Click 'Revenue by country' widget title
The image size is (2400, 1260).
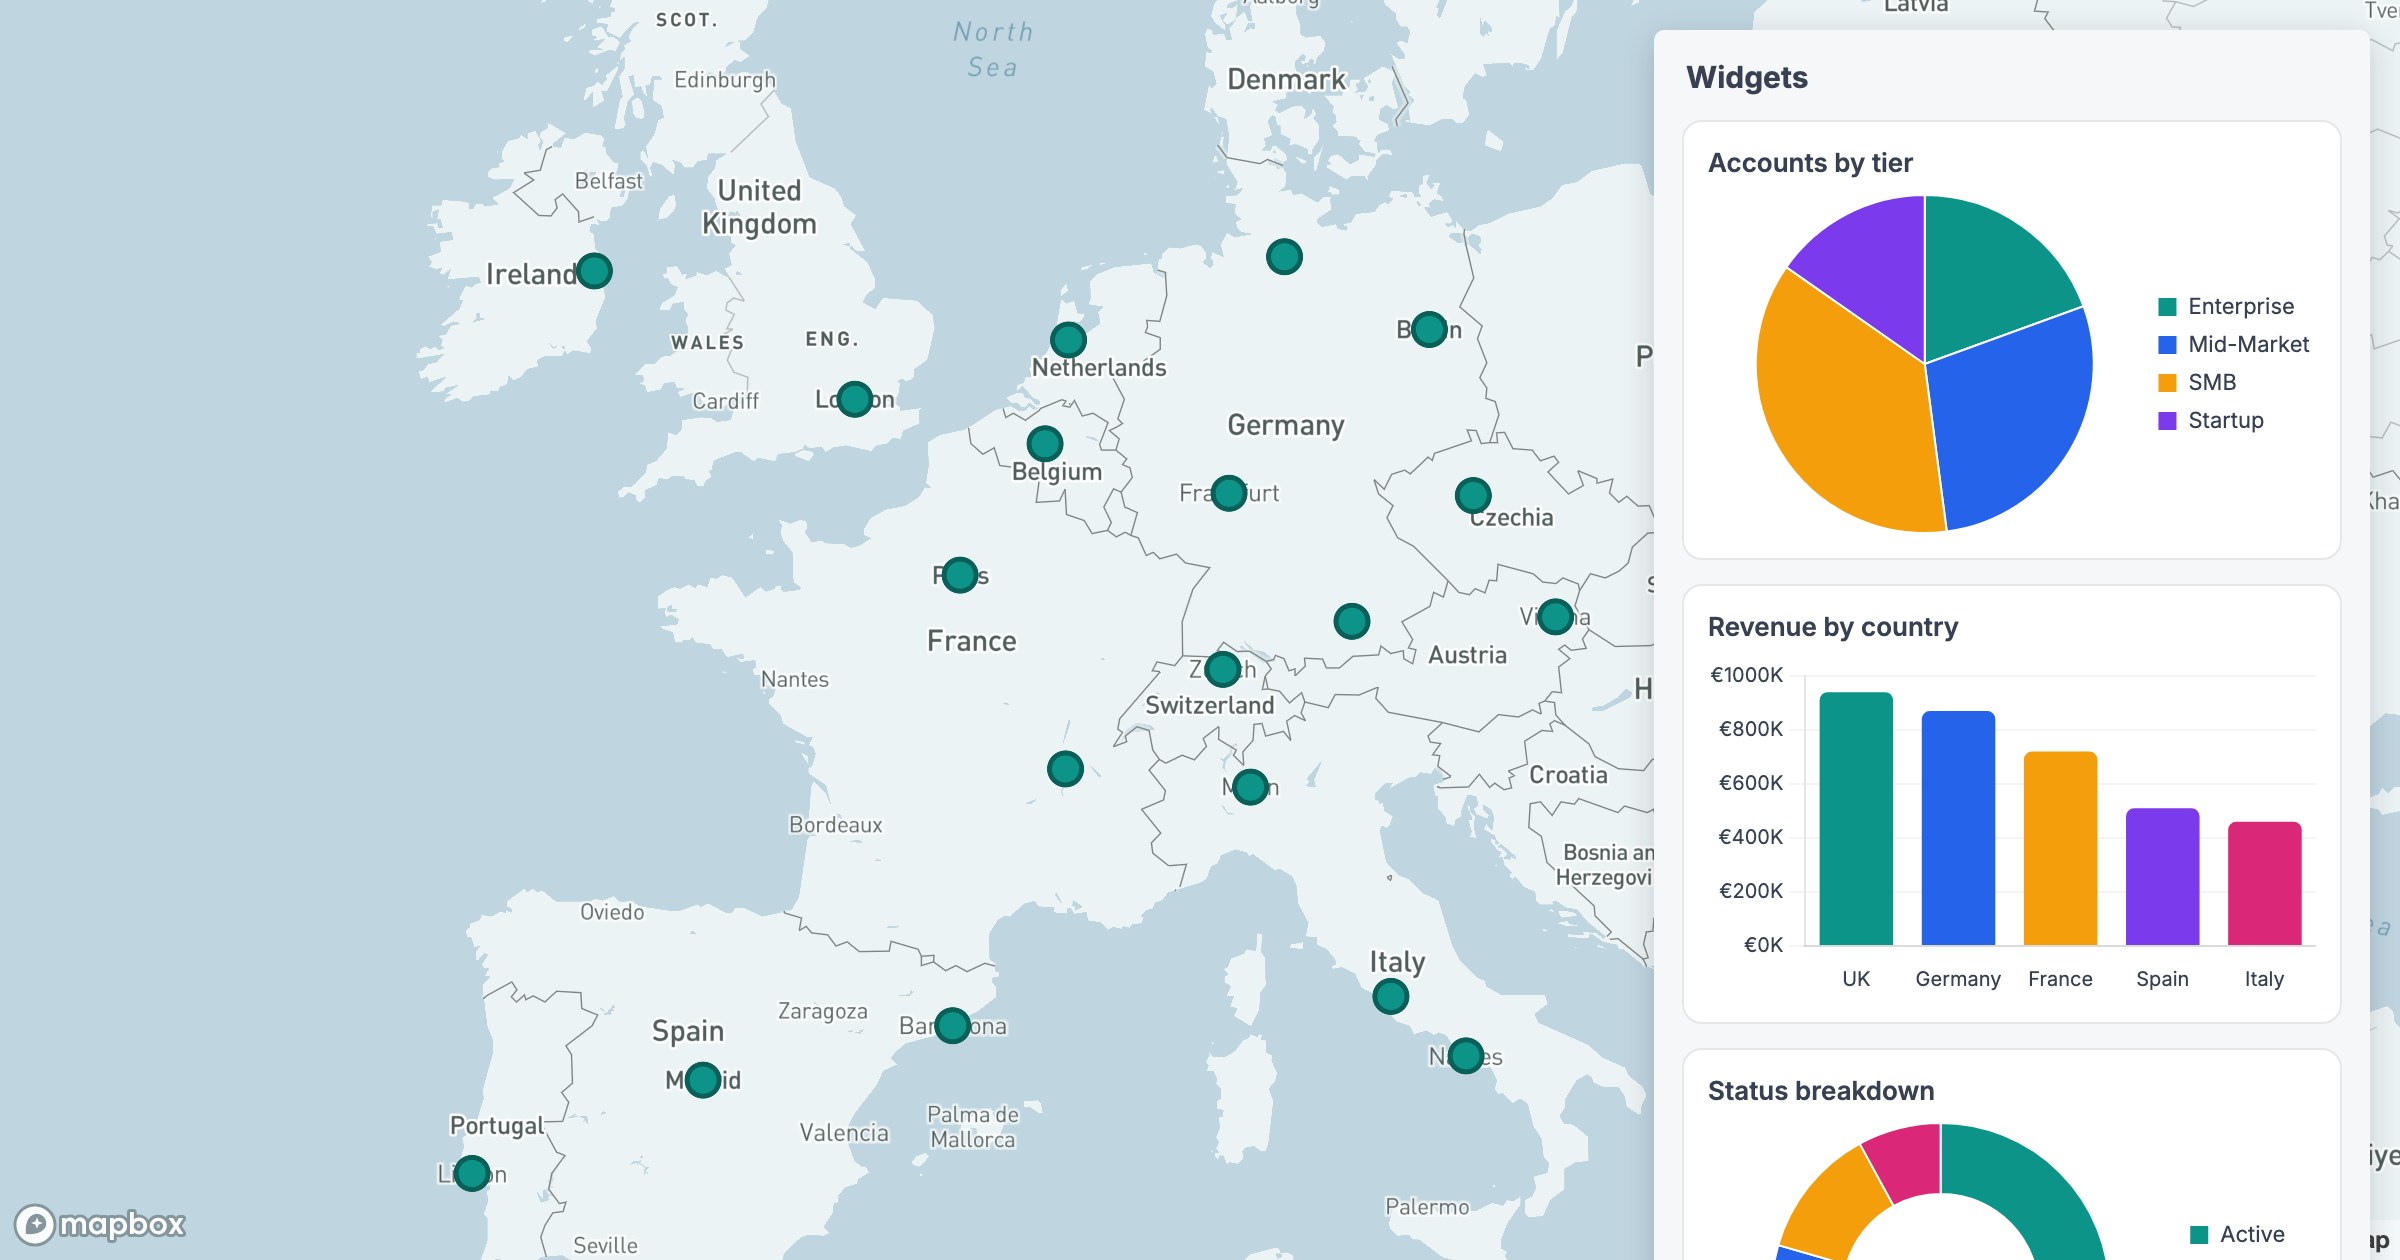pyautogui.click(x=1833, y=627)
